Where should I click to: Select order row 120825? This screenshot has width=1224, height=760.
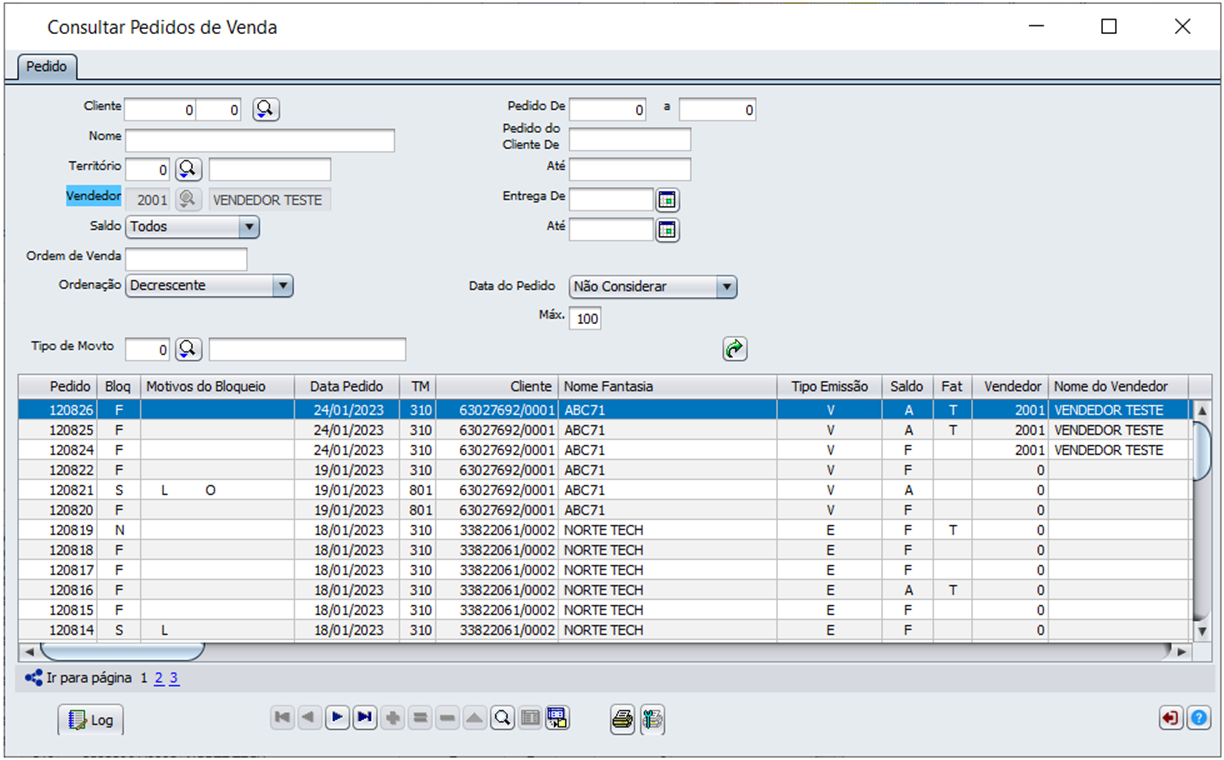(605, 430)
